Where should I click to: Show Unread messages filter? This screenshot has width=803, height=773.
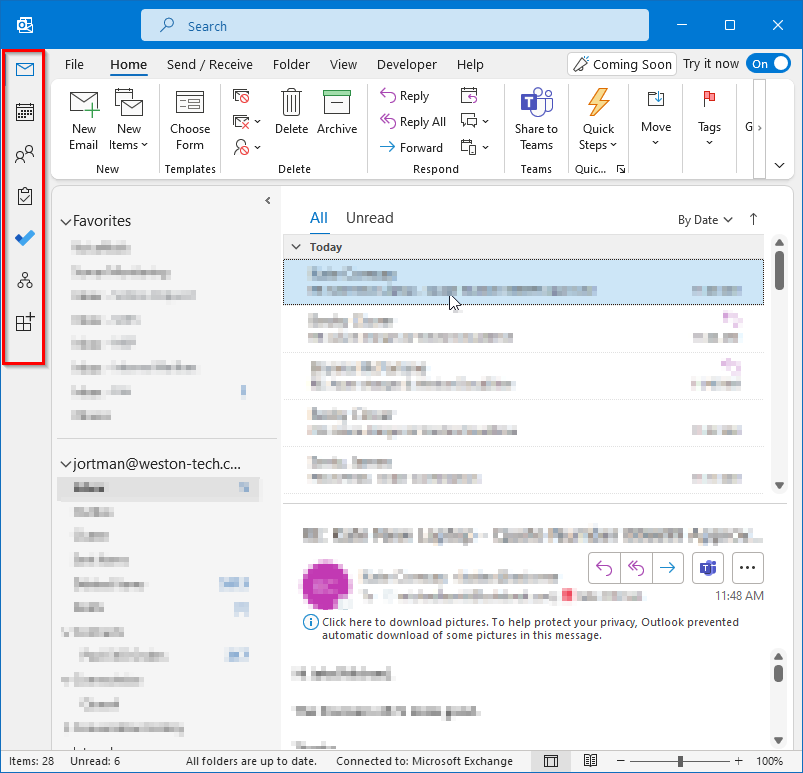point(369,218)
